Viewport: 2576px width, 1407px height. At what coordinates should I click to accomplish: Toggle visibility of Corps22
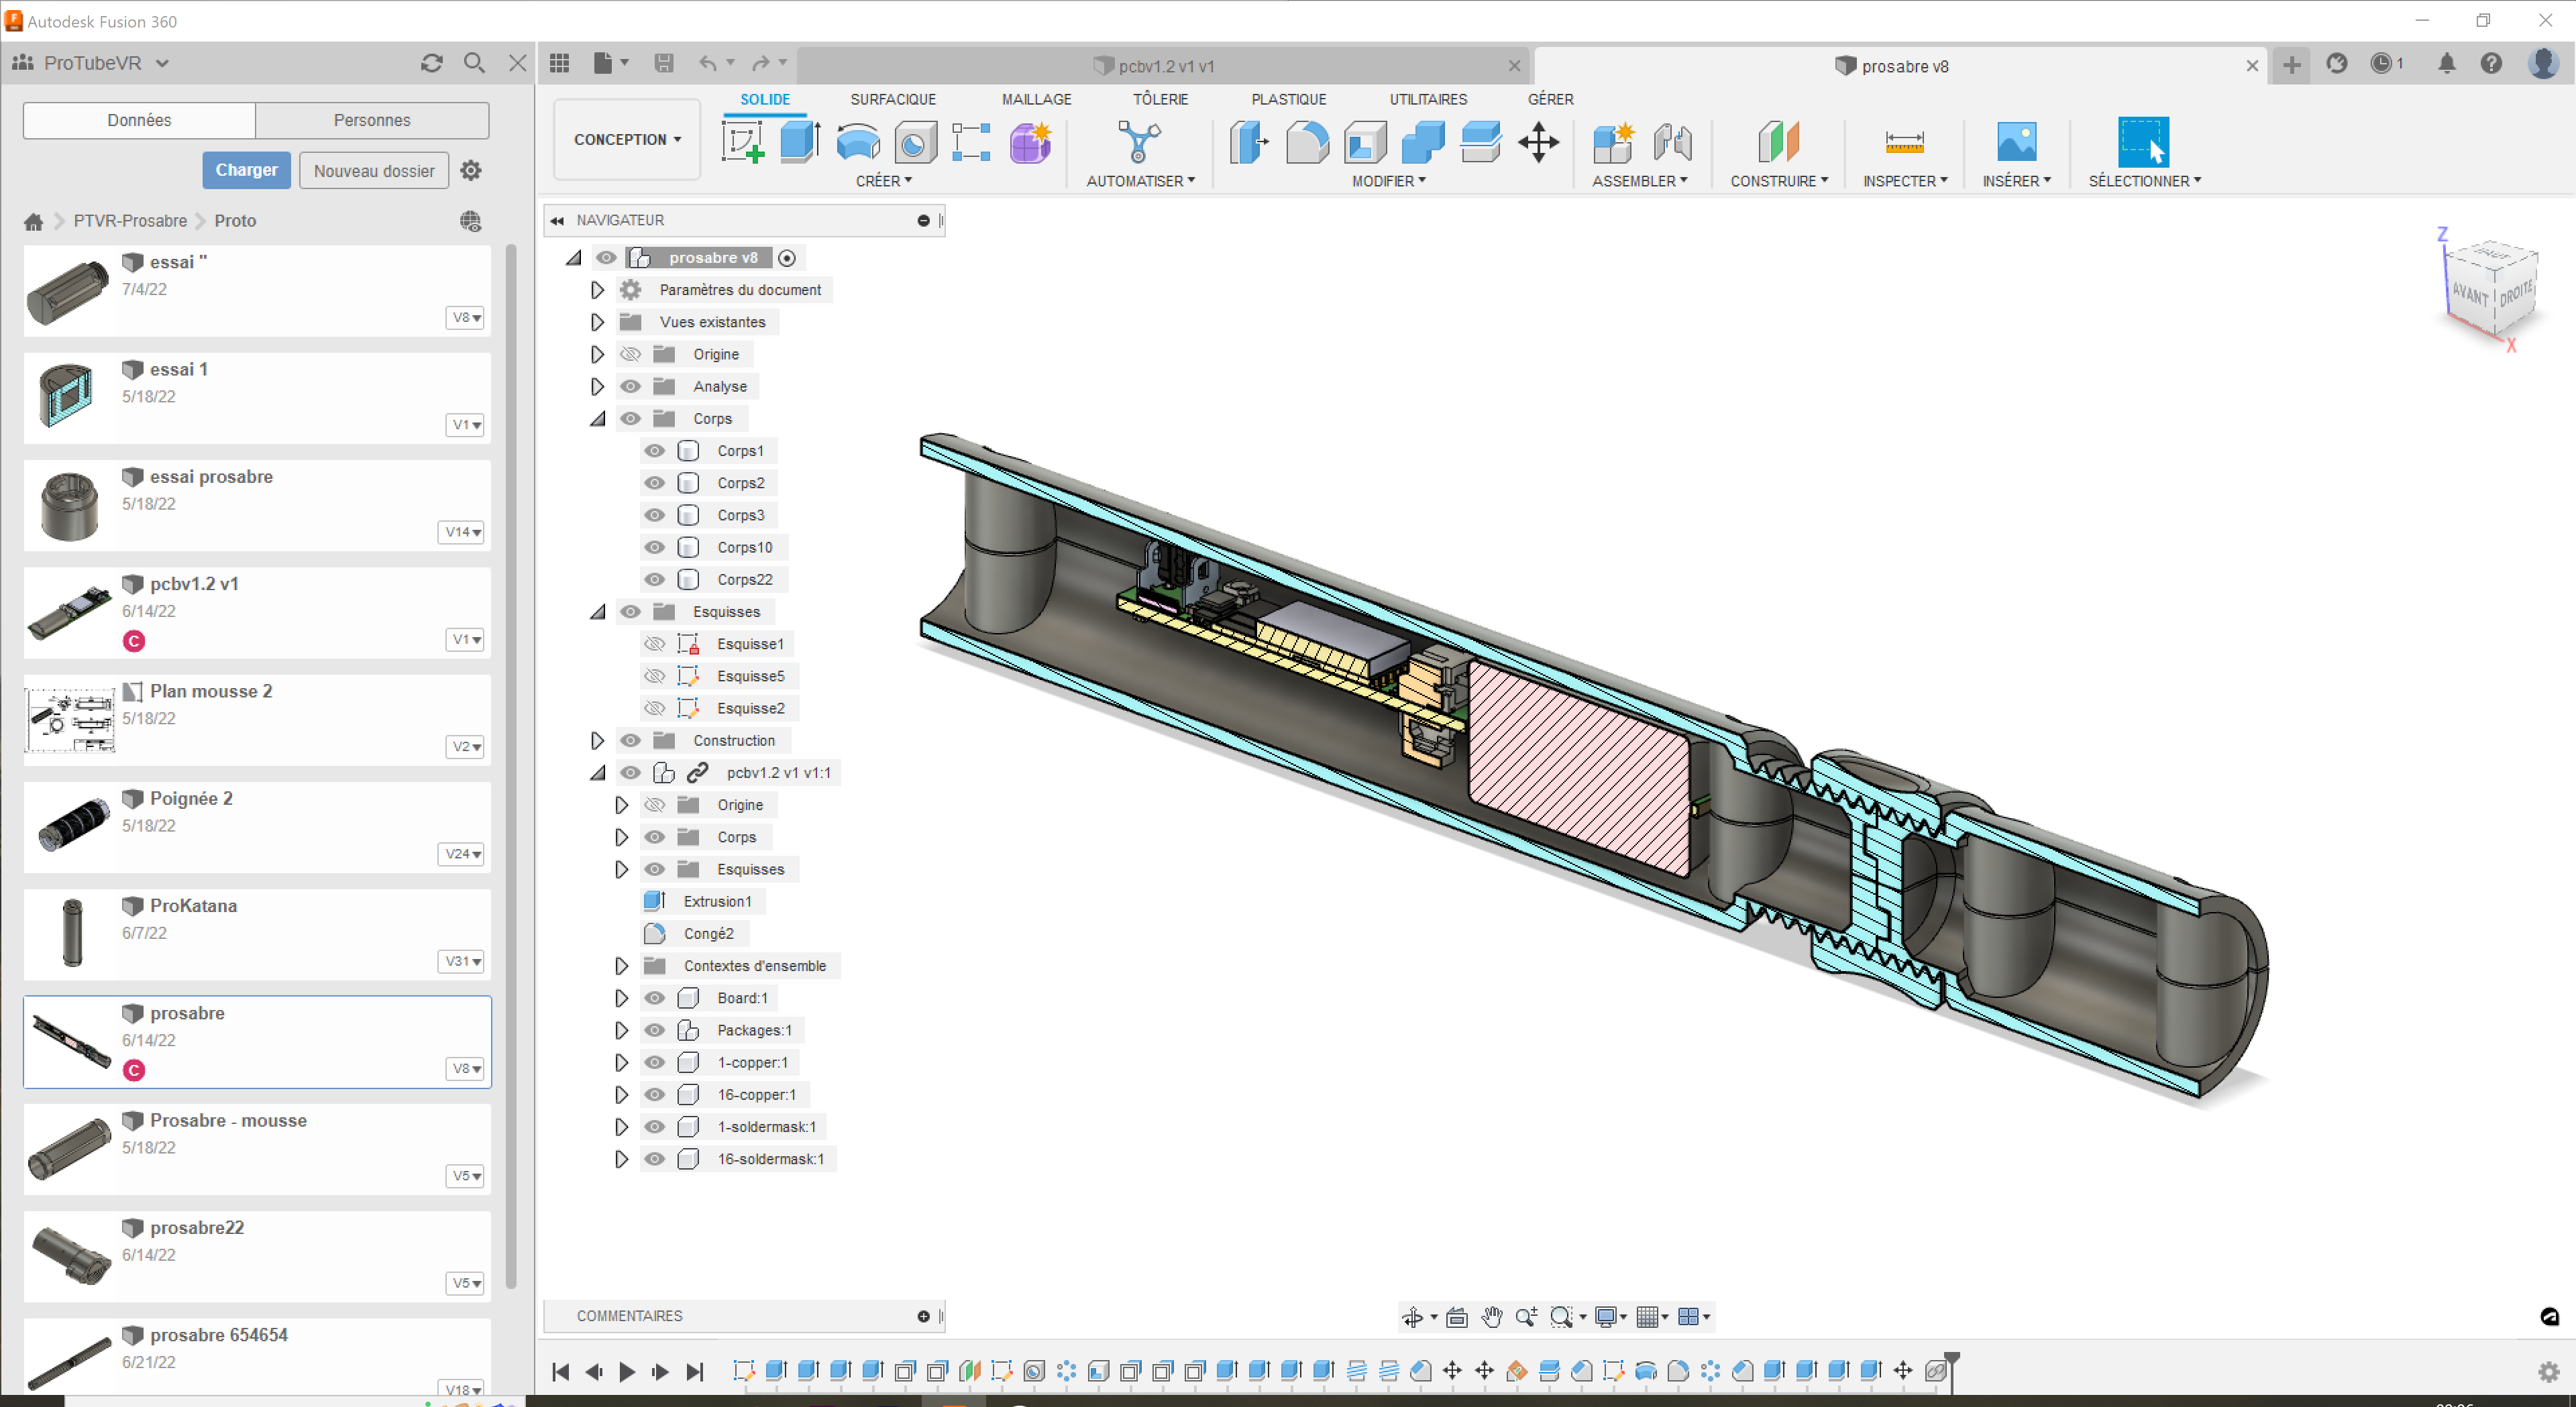coord(654,580)
